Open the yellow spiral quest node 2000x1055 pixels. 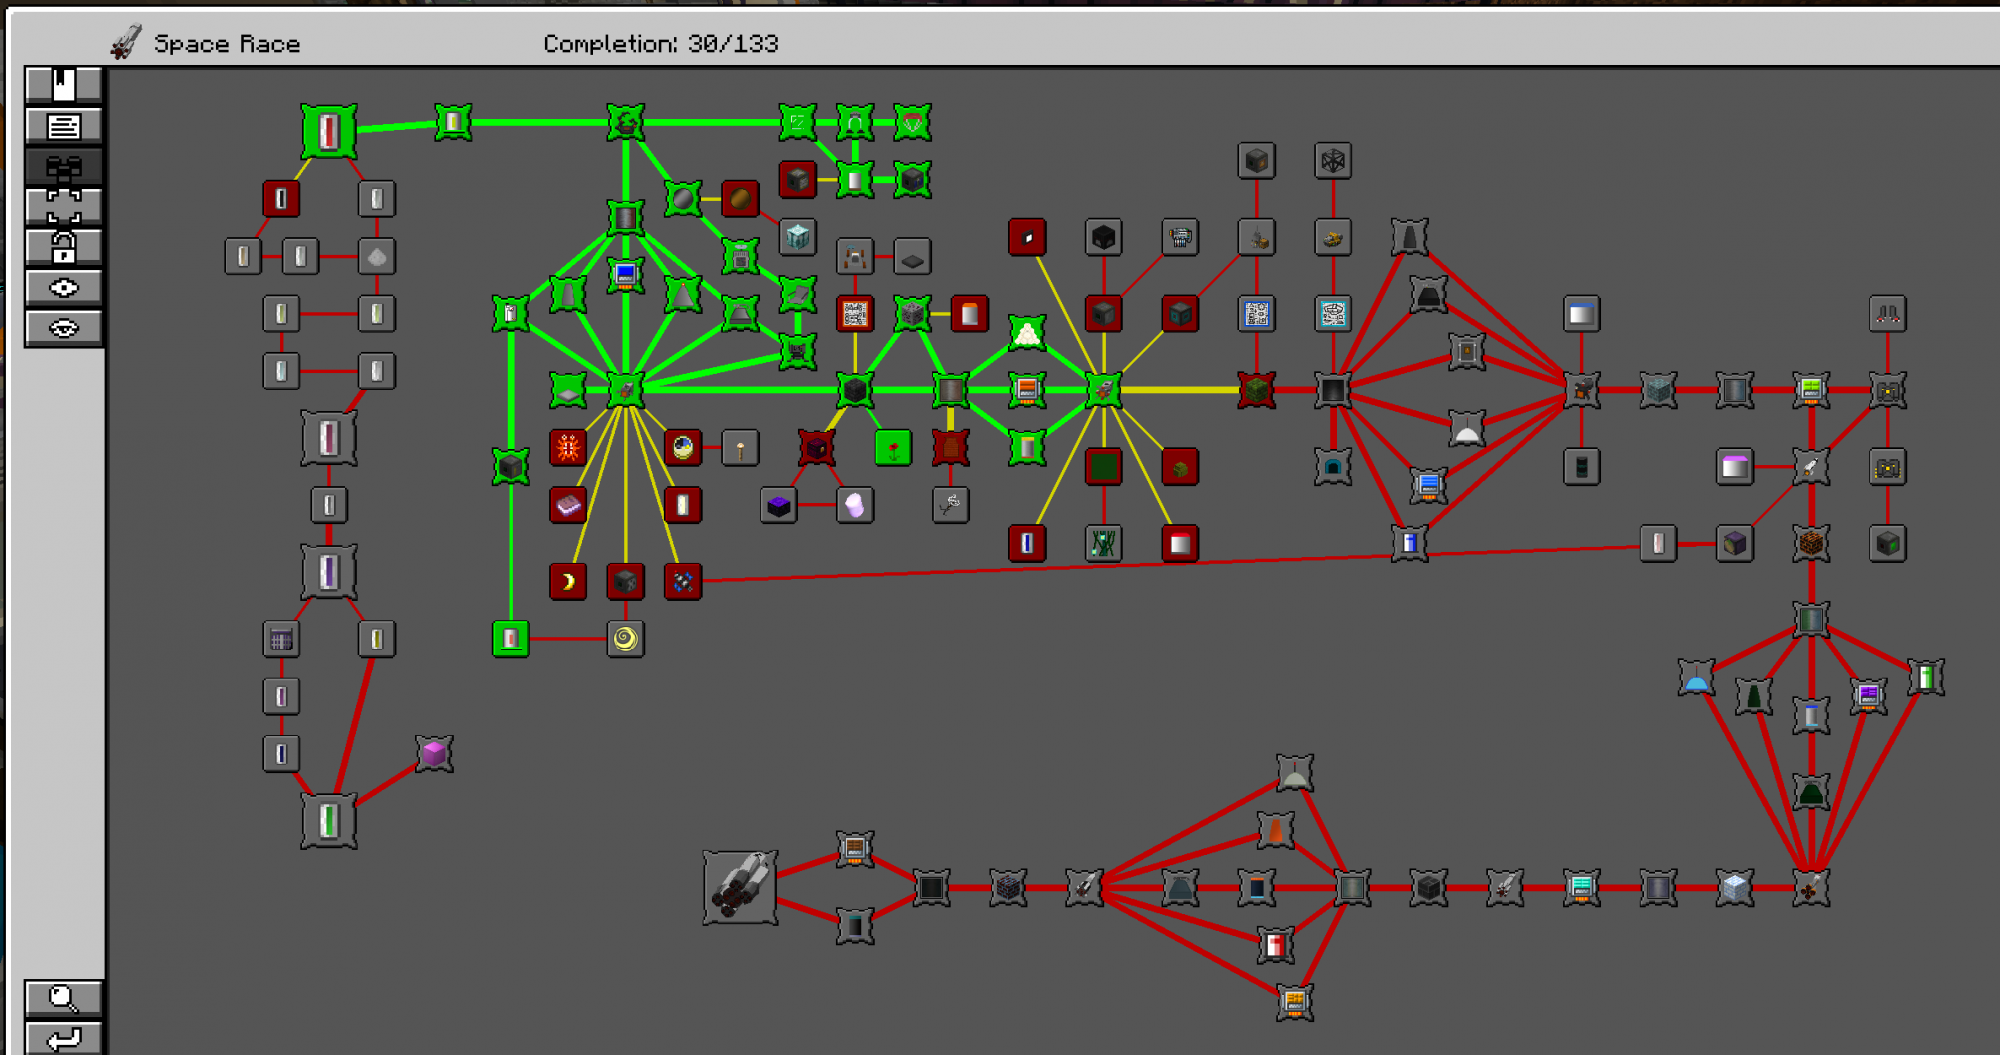[625, 639]
